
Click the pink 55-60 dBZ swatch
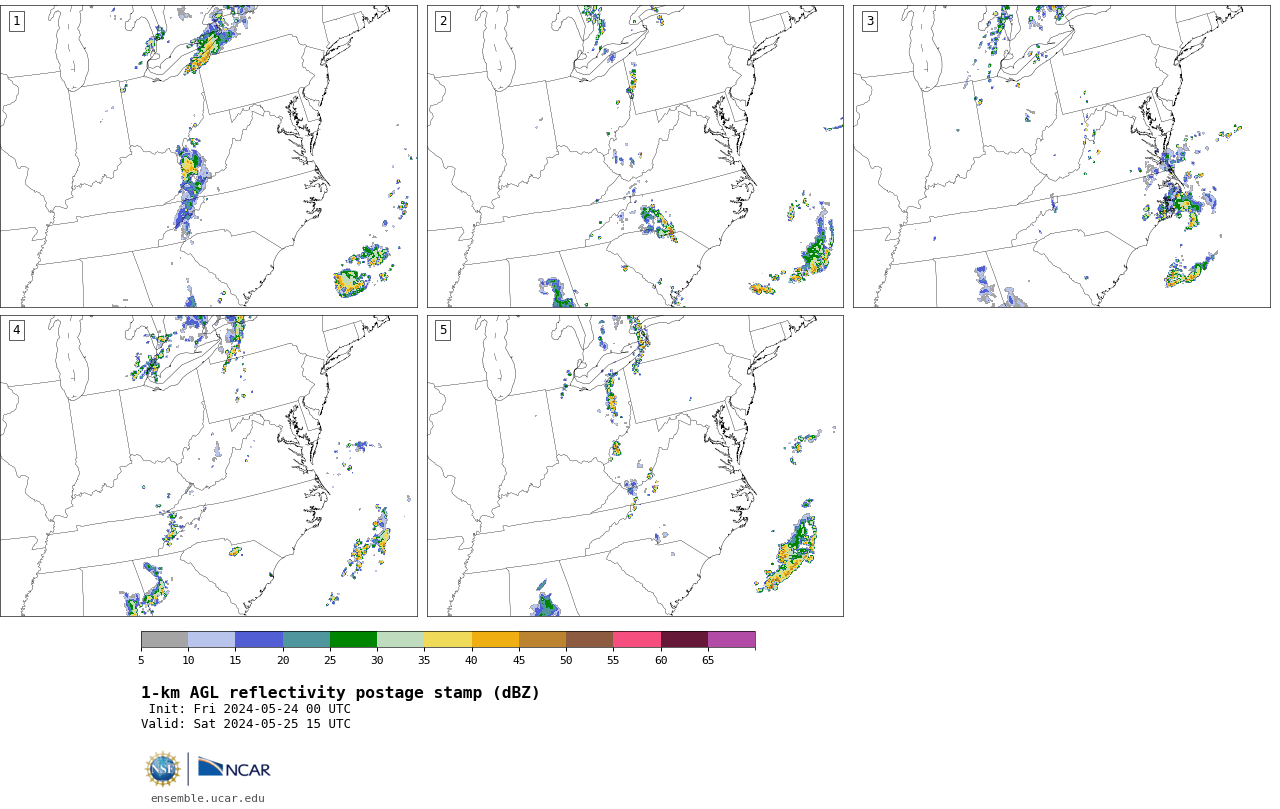click(637, 640)
